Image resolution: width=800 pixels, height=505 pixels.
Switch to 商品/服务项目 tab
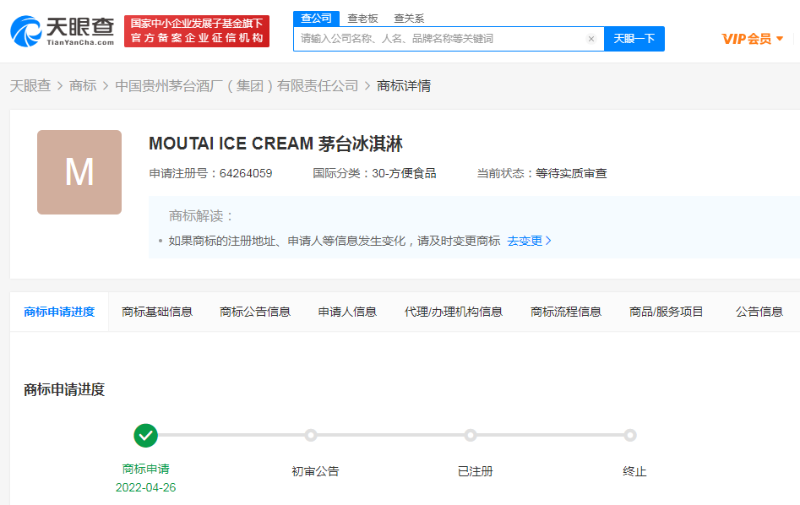click(666, 312)
